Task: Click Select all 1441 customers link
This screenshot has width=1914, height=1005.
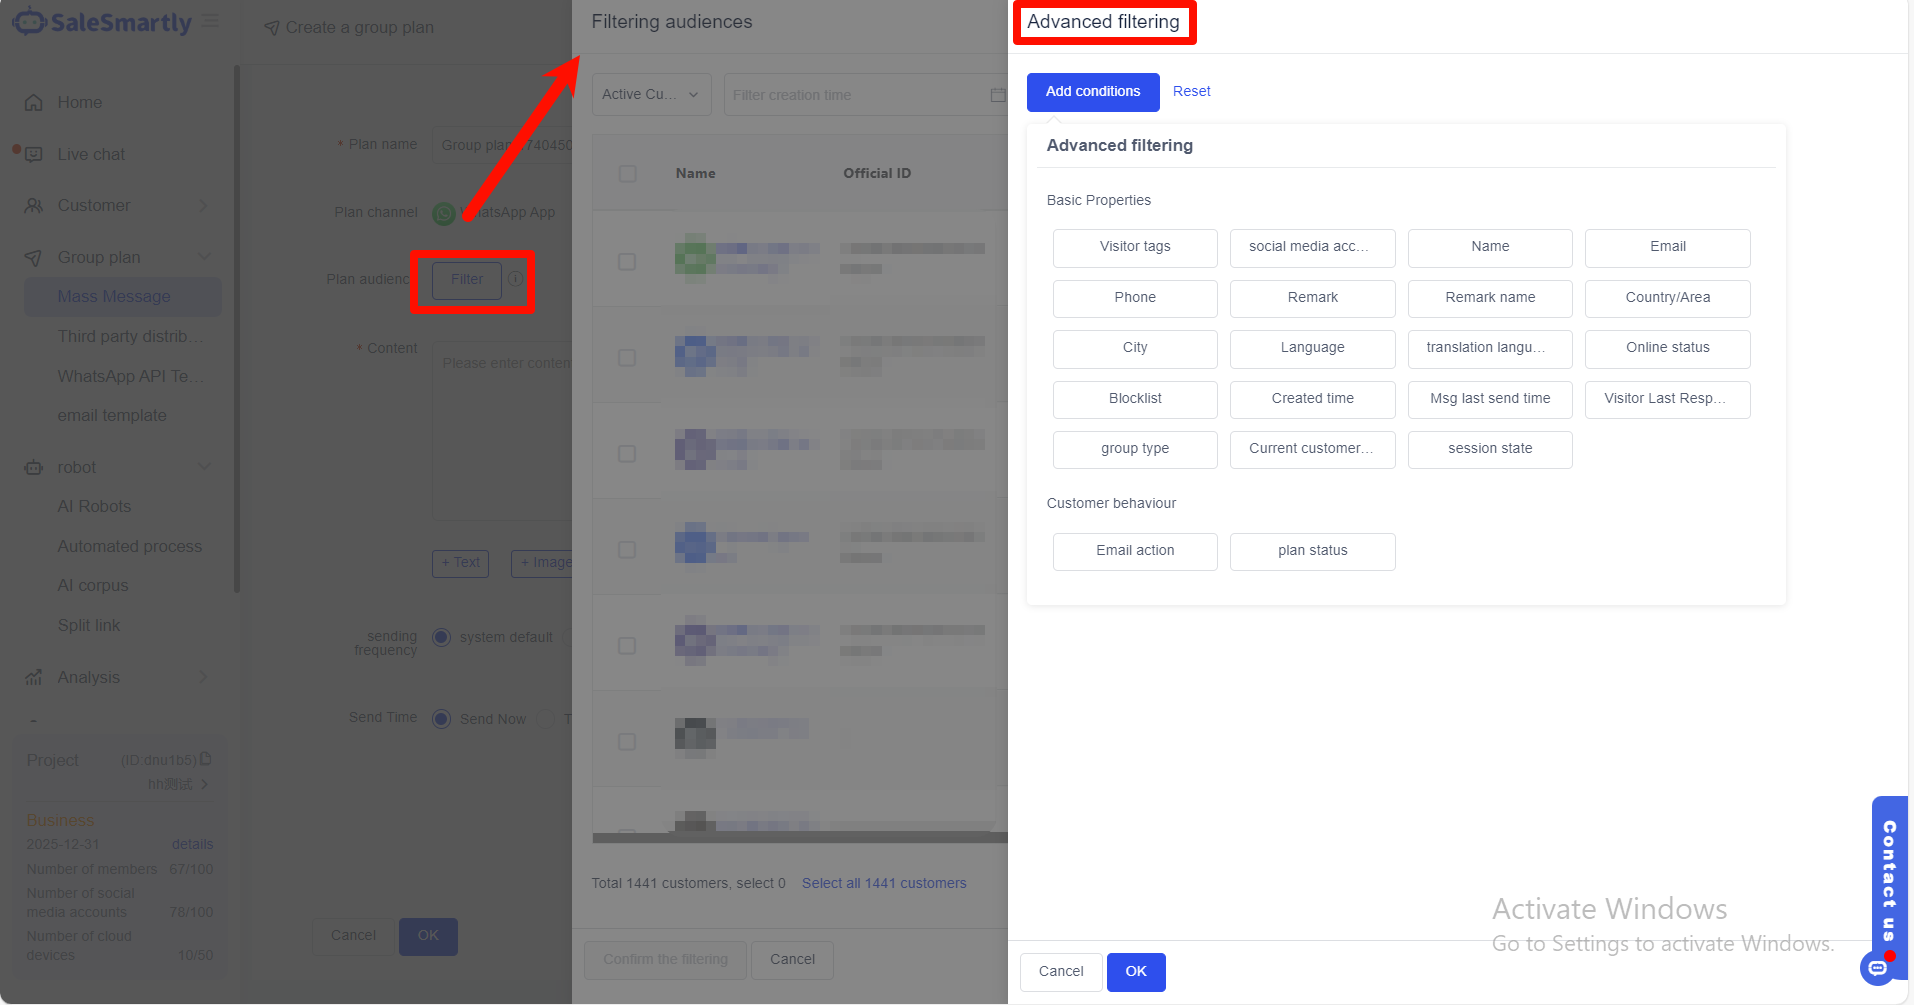Action: (x=884, y=884)
